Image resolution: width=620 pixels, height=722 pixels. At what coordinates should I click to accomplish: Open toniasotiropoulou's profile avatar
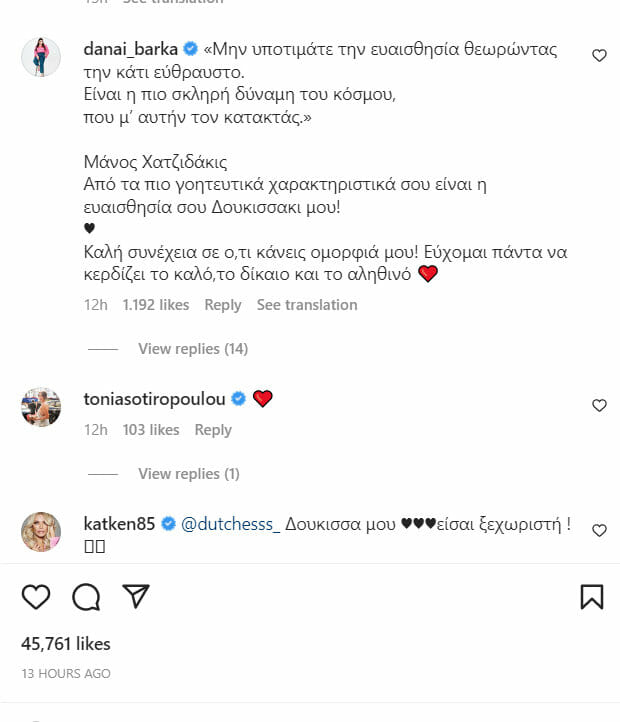pyautogui.click(x=42, y=406)
